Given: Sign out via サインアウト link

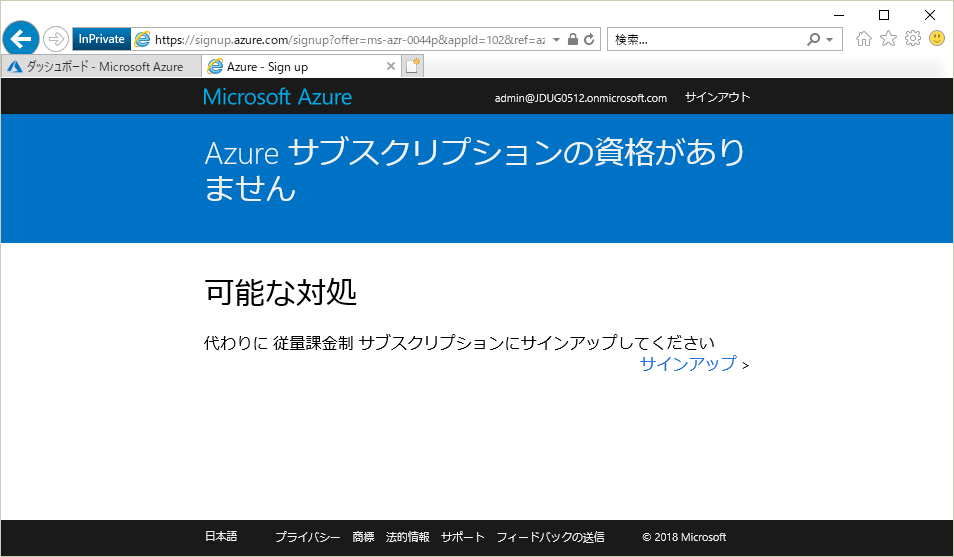Looking at the screenshot, I should point(717,97).
